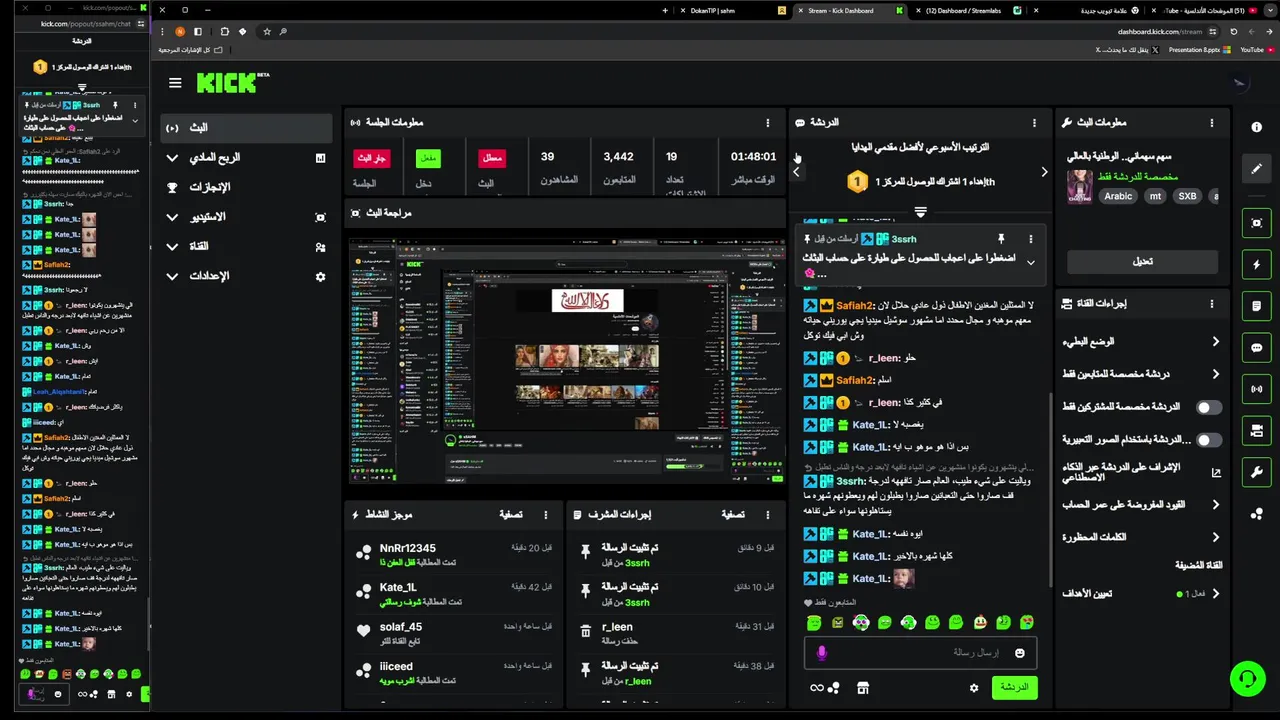This screenshot has width=1280, height=720.
Task: Open the Kick hamburger sidebar menu
Action: pyautogui.click(x=175, y=83)
